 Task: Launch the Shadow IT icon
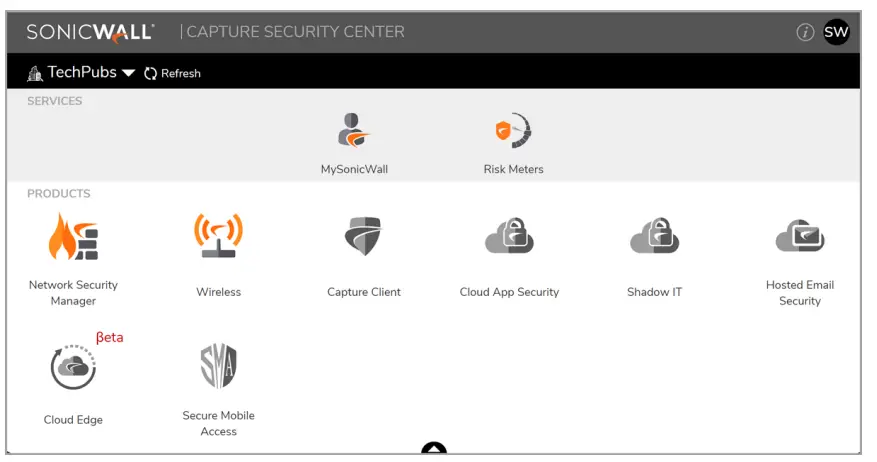tap(654, 237)
